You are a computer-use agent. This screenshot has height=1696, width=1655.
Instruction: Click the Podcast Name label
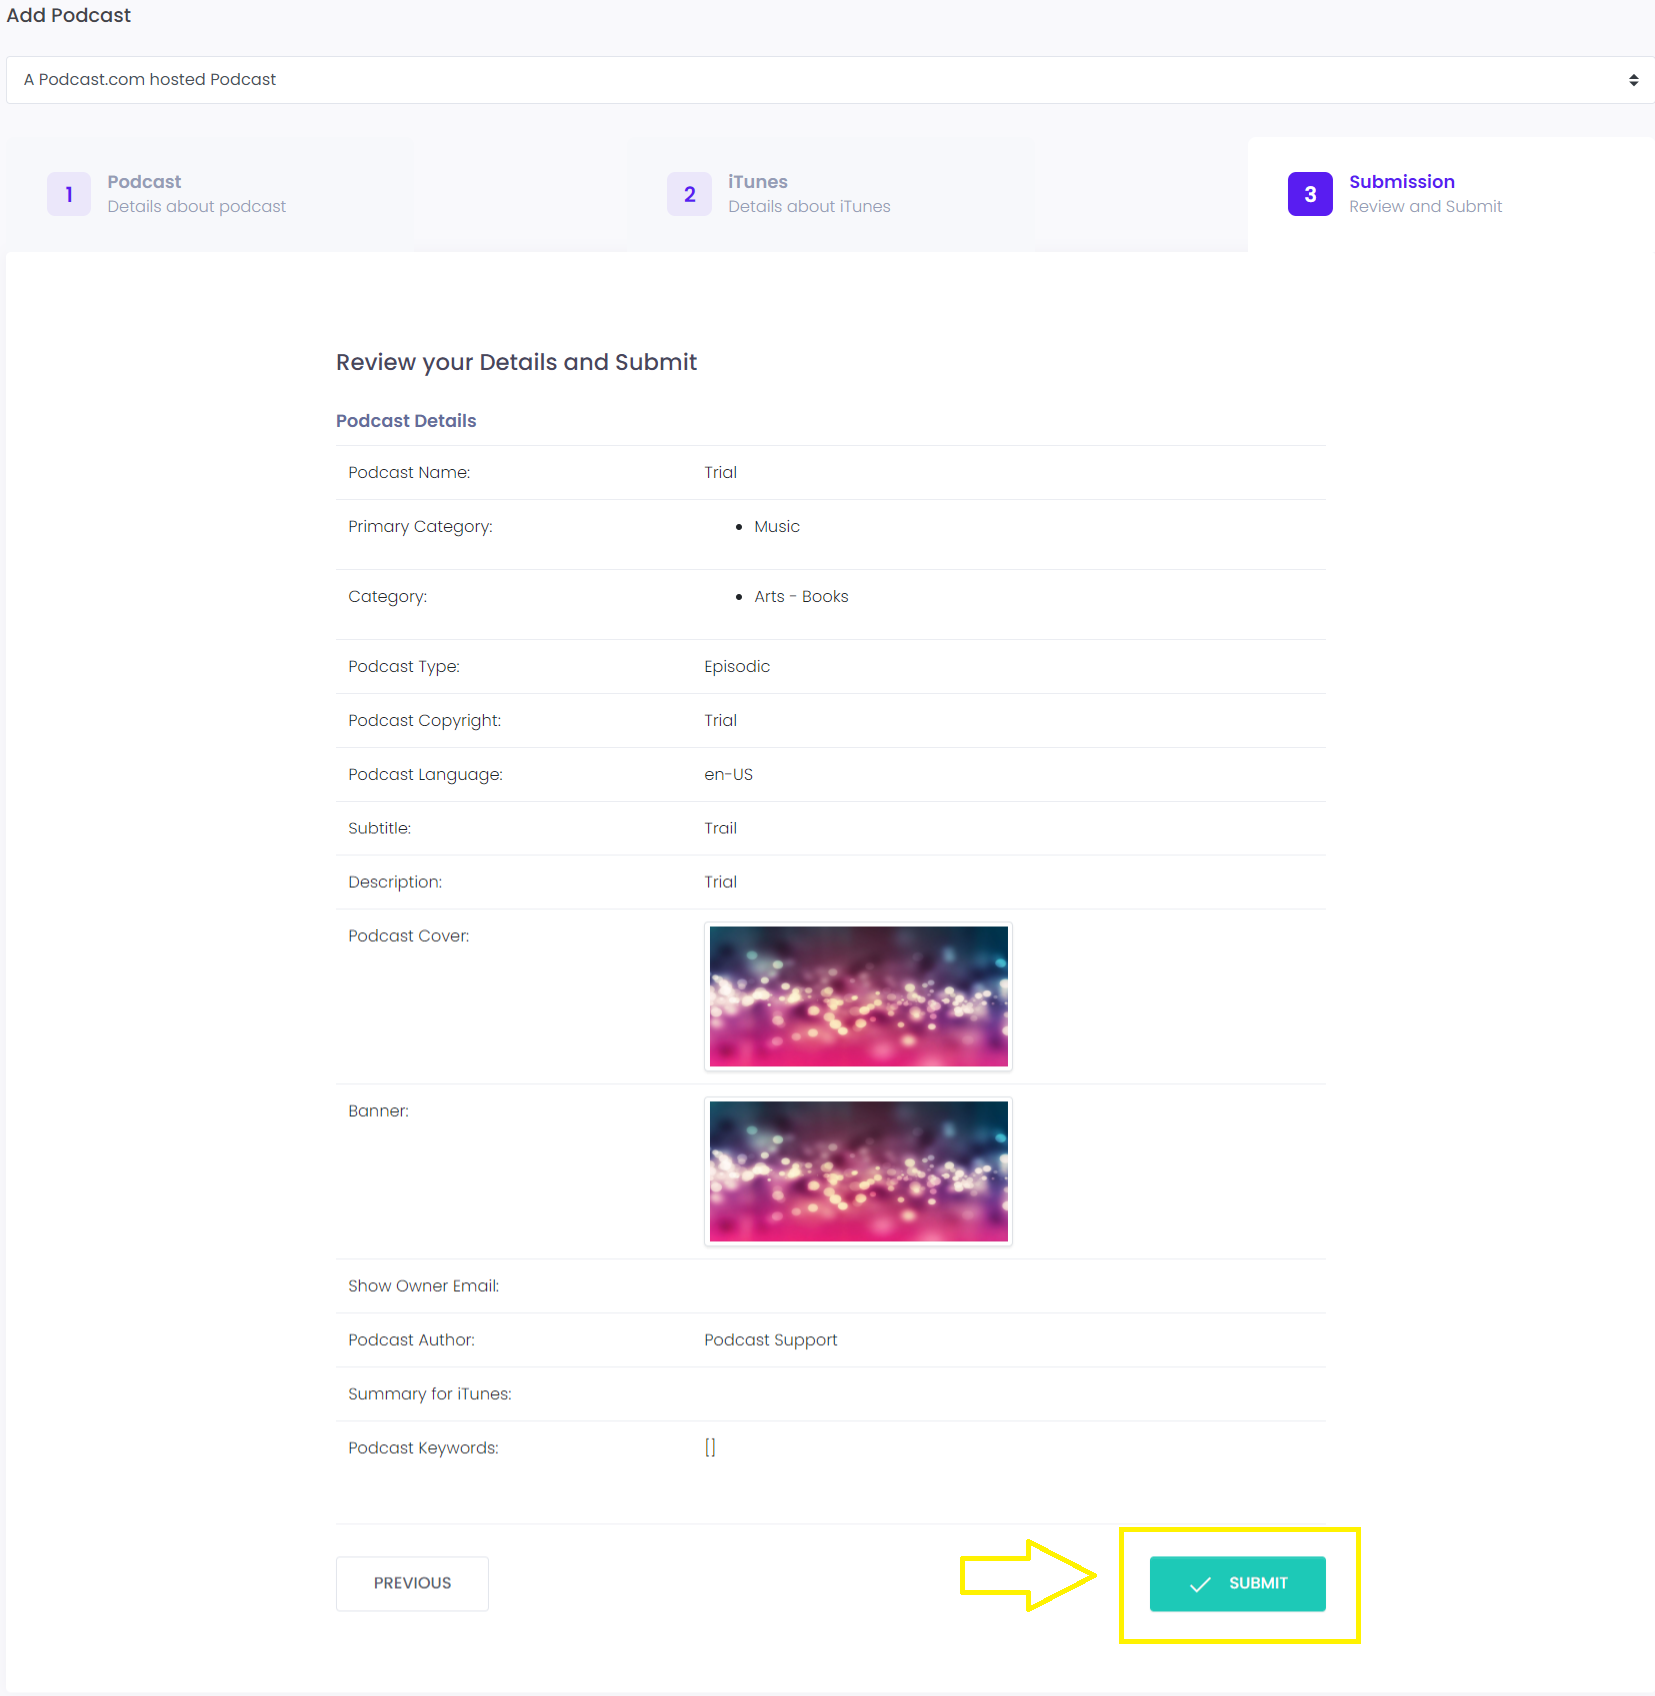pyautogui.click(x=409, y=472)
